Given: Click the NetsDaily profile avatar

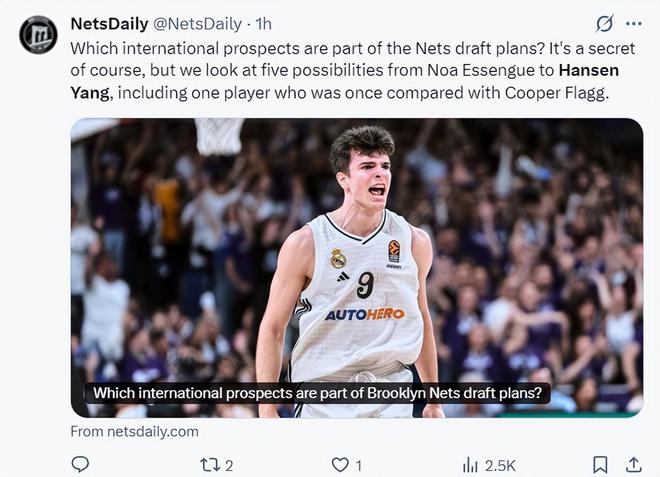Looking at the screenshot, I should tap(38, 34).
